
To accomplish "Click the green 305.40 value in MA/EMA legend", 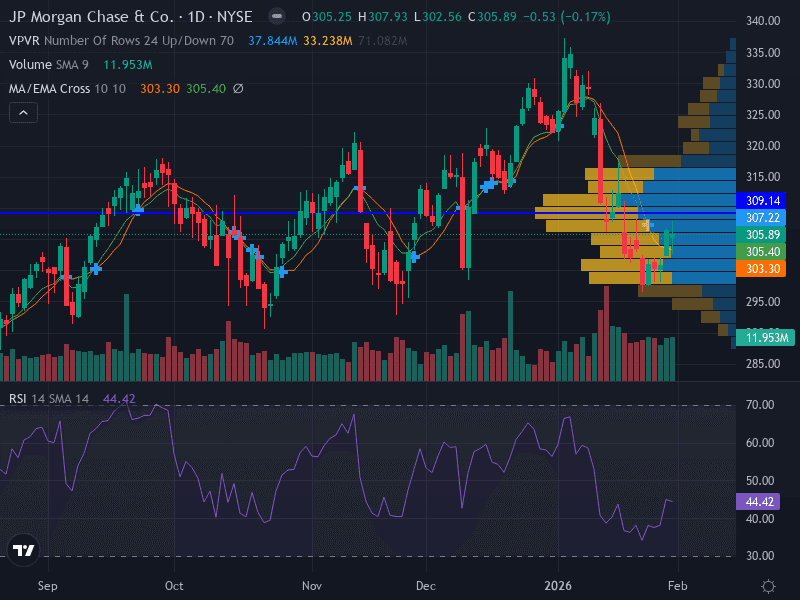I will tap(206, 89).
